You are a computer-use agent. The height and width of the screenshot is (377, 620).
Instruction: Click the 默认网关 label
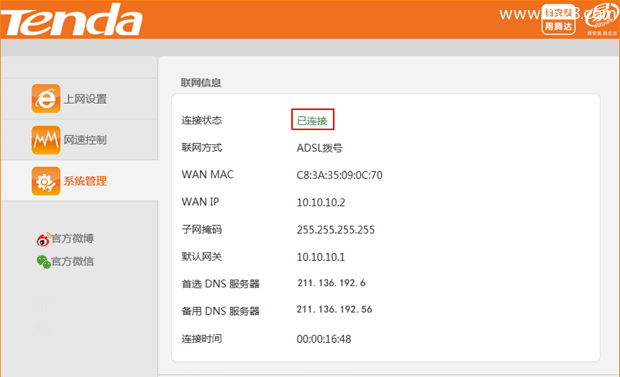202,257
